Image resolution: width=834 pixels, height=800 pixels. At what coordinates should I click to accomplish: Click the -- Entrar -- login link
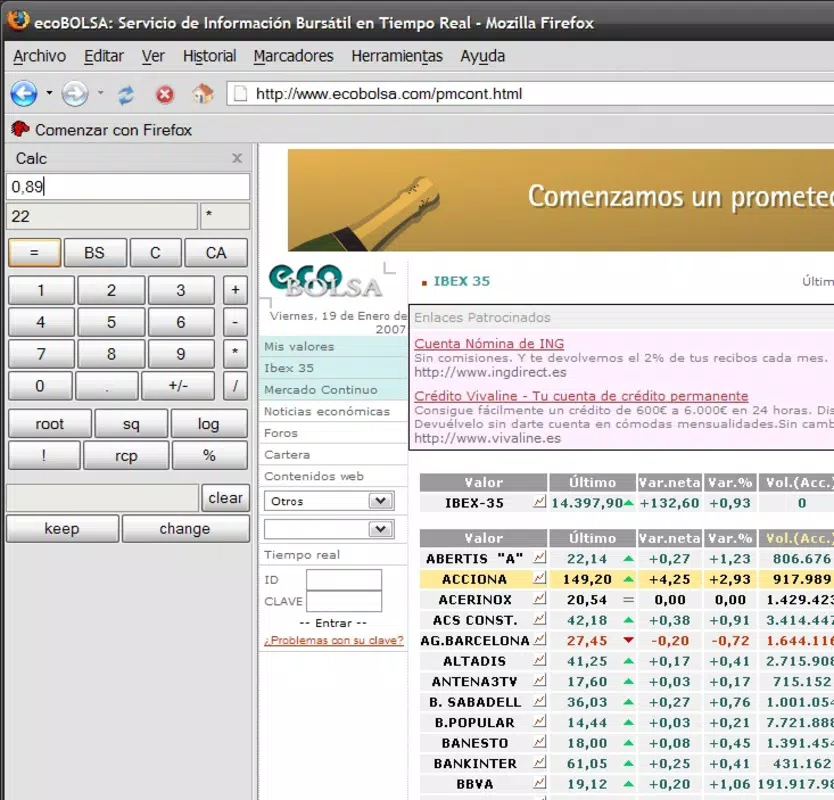click(x=333, y=623)
